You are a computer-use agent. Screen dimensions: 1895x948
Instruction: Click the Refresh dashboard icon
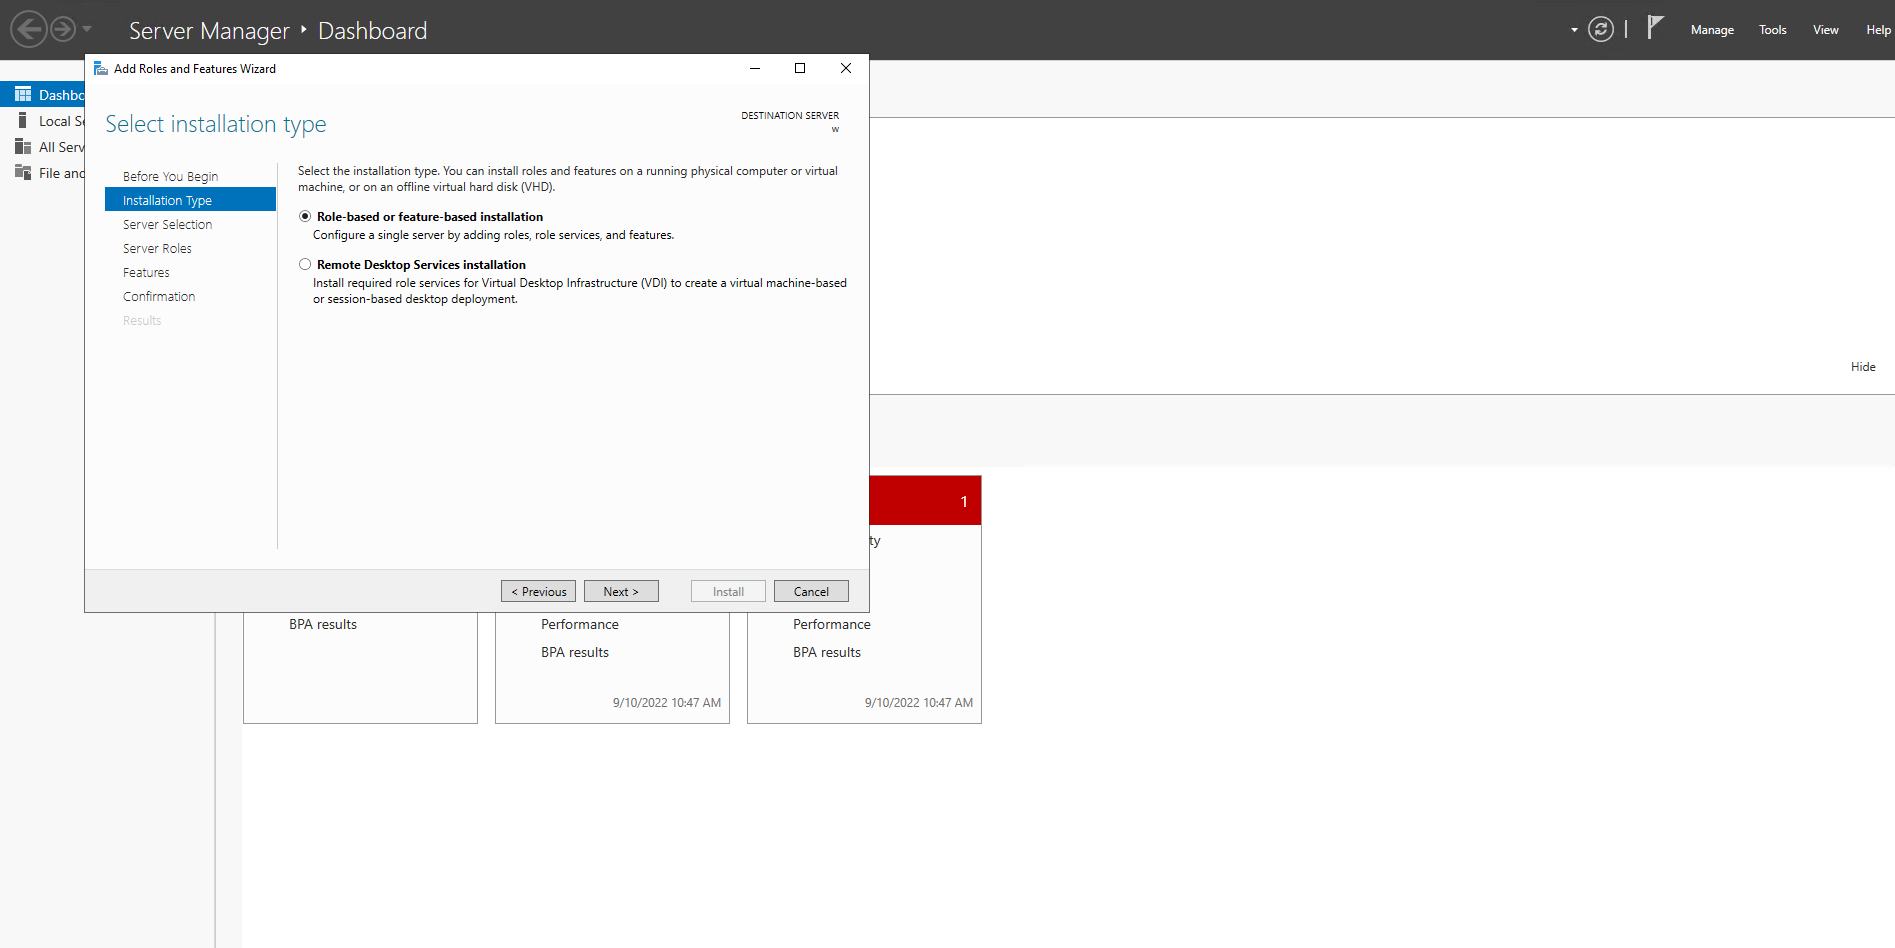[1601, 29]
